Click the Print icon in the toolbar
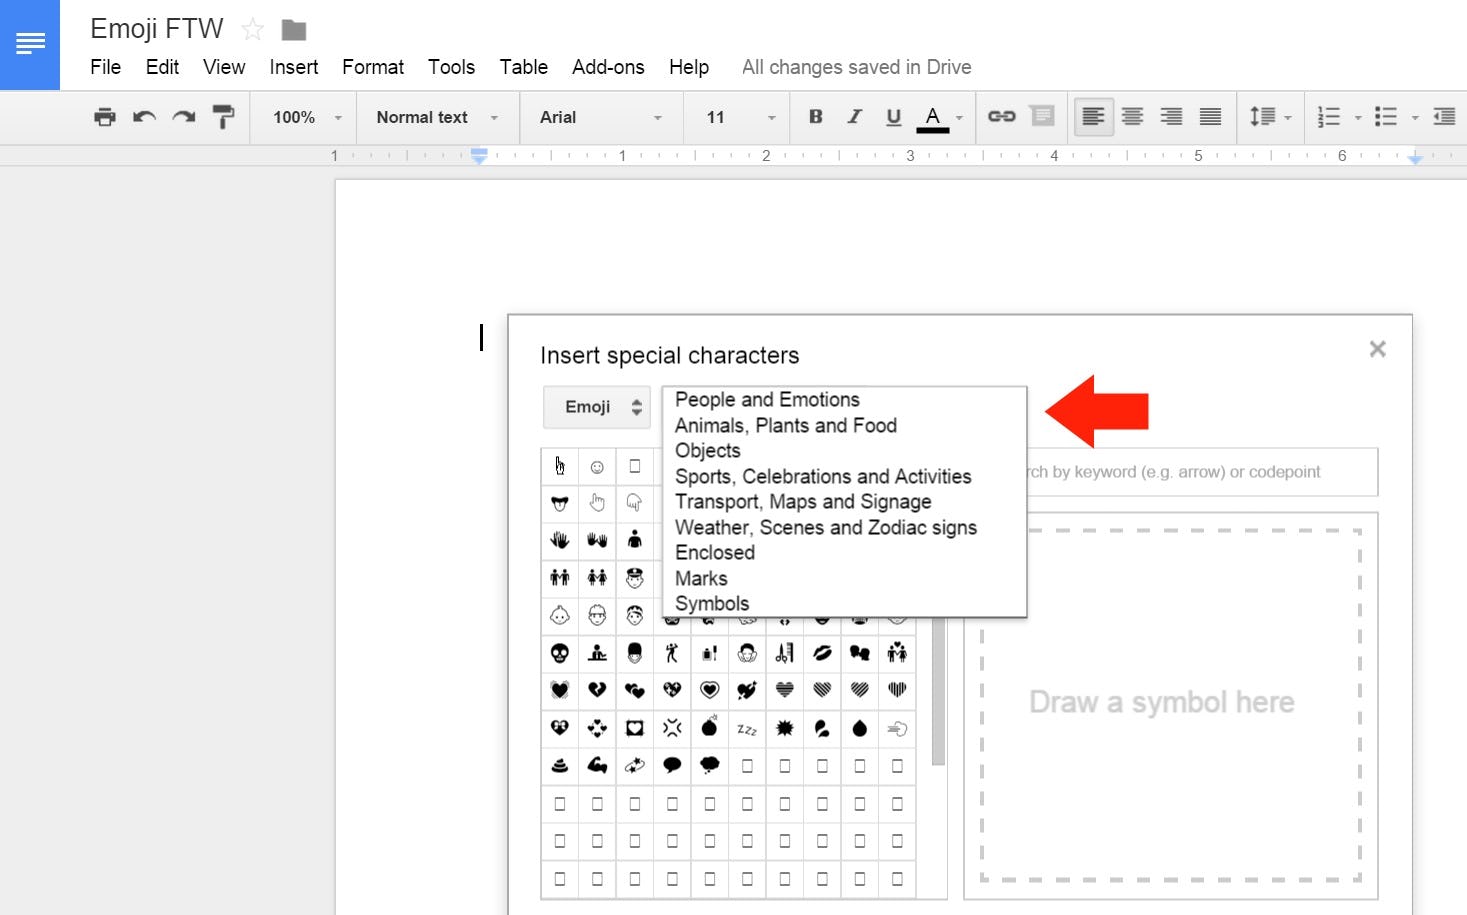1467x915 pixels. 104,116
